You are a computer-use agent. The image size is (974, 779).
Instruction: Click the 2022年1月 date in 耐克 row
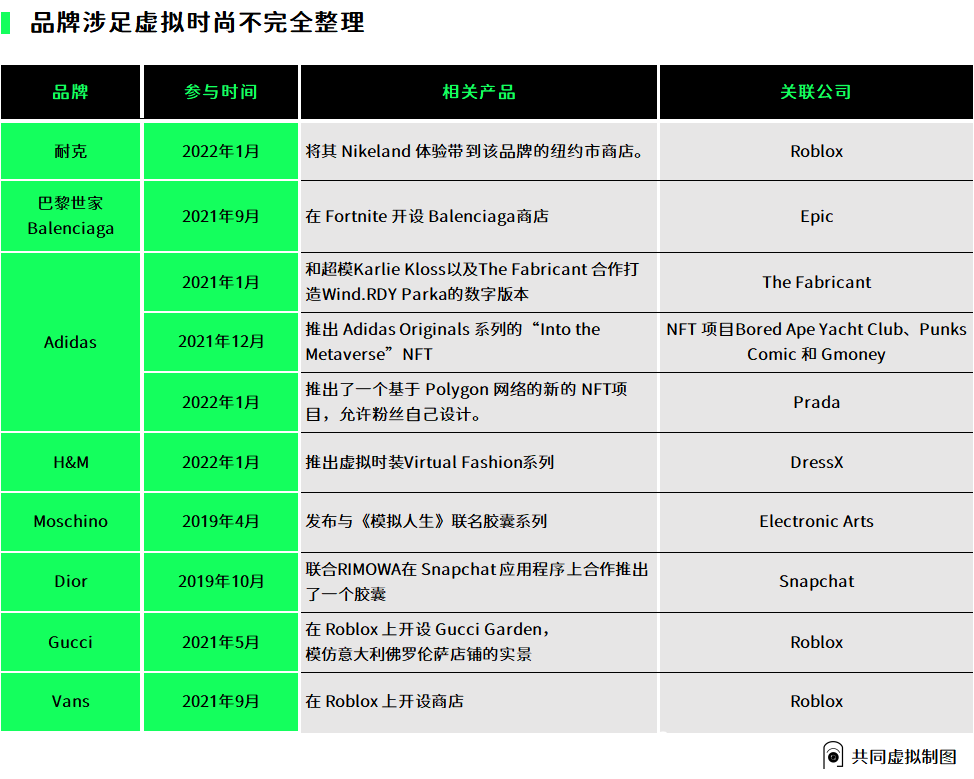(x=221, y=152)
